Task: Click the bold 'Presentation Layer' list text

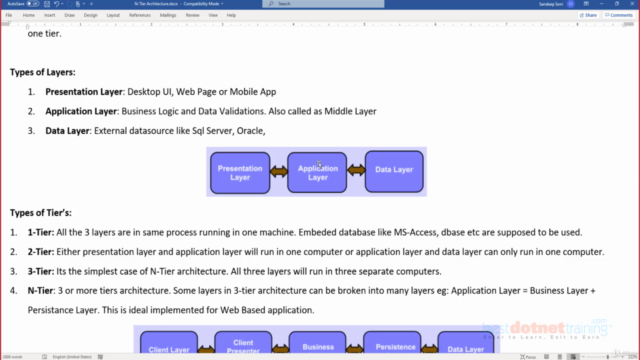Action: tap(84, 92)
